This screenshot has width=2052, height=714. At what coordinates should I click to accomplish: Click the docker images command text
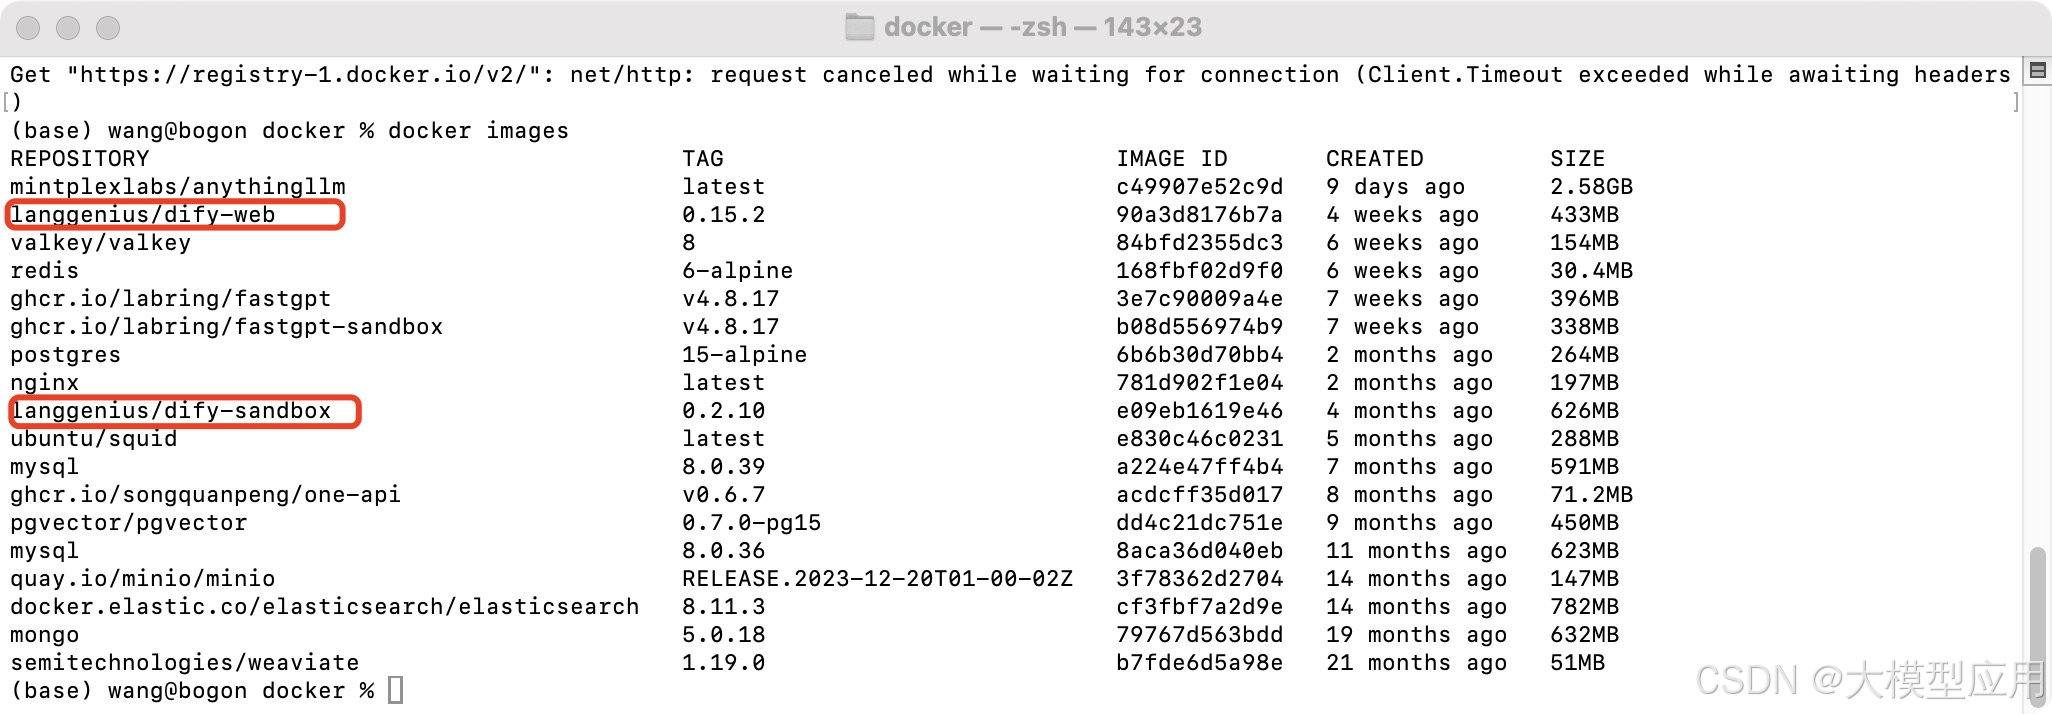coord(478,130)
